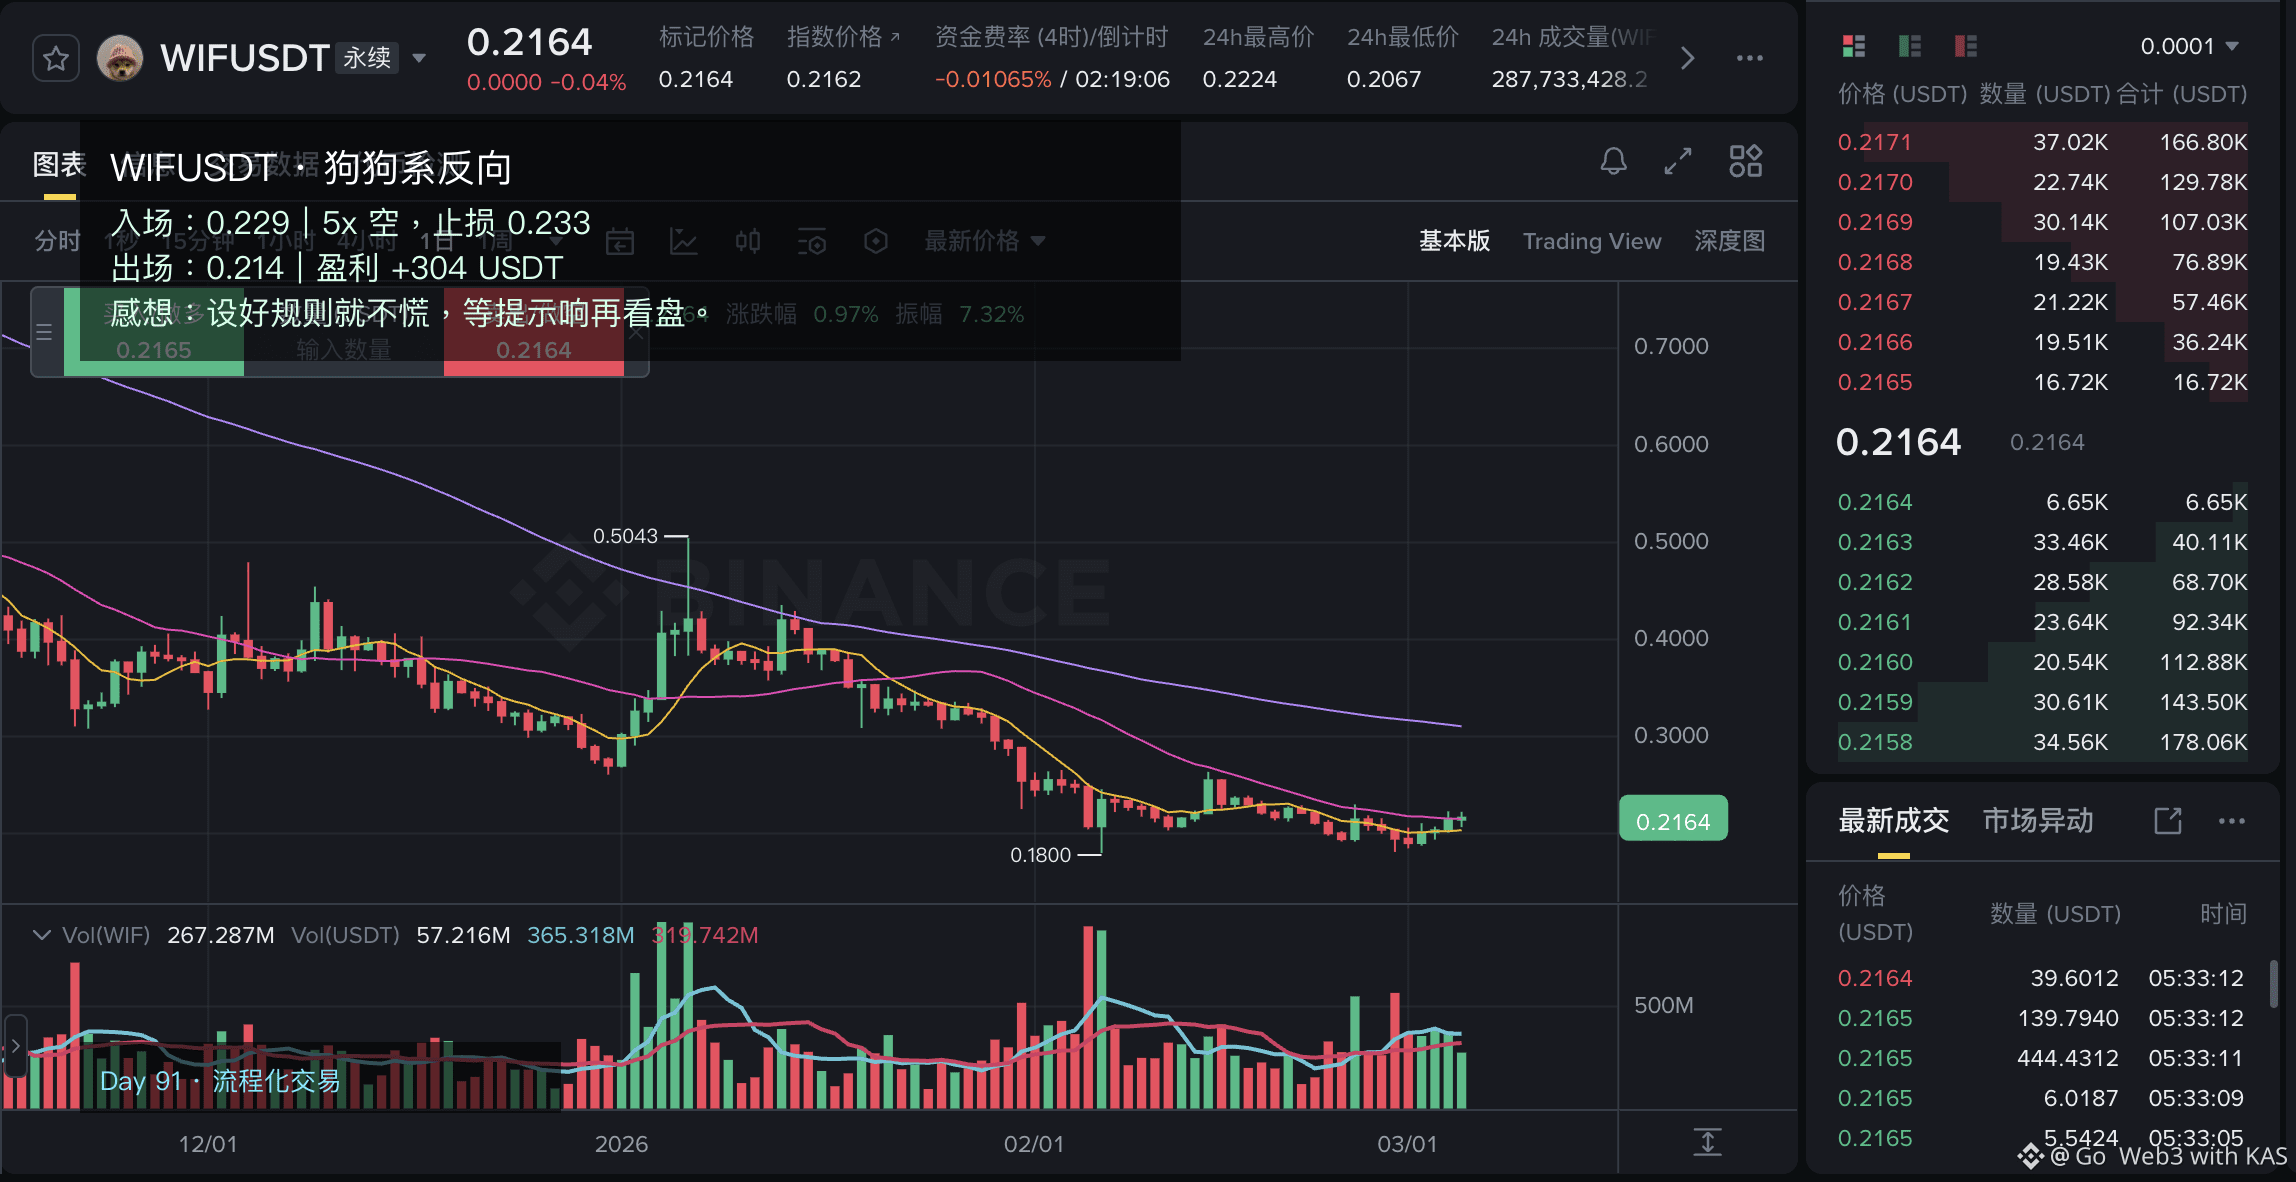Close the quick-trade order panel
This screenshot has width=2296, height=1182.
click(x=636, y=333)
